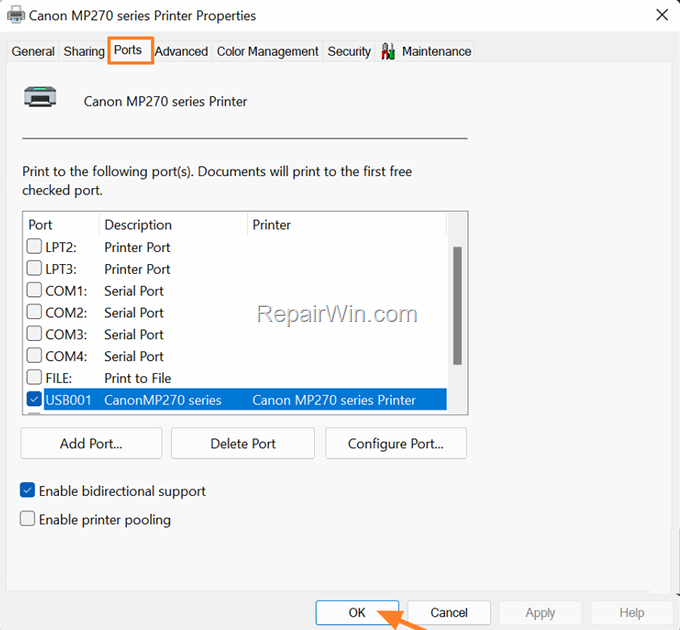The width and height of the screenshot is (680, 630).
Task: Click the Apply button
Action: point(540,613)
